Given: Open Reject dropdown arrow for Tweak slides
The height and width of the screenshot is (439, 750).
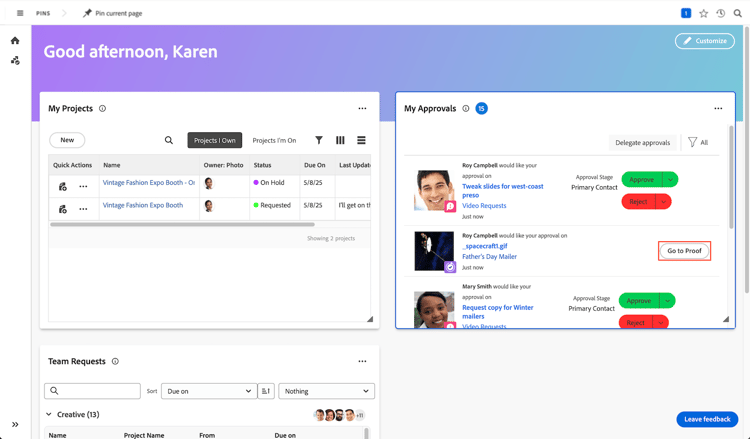Looking at the screenshot, I should click(663, 202).
